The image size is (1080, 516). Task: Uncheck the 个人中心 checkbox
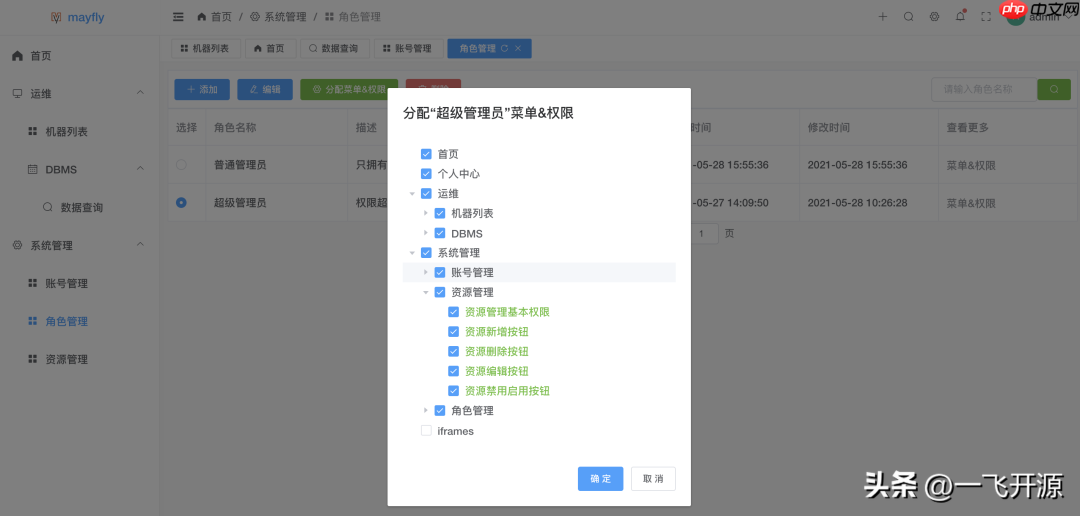426,174
